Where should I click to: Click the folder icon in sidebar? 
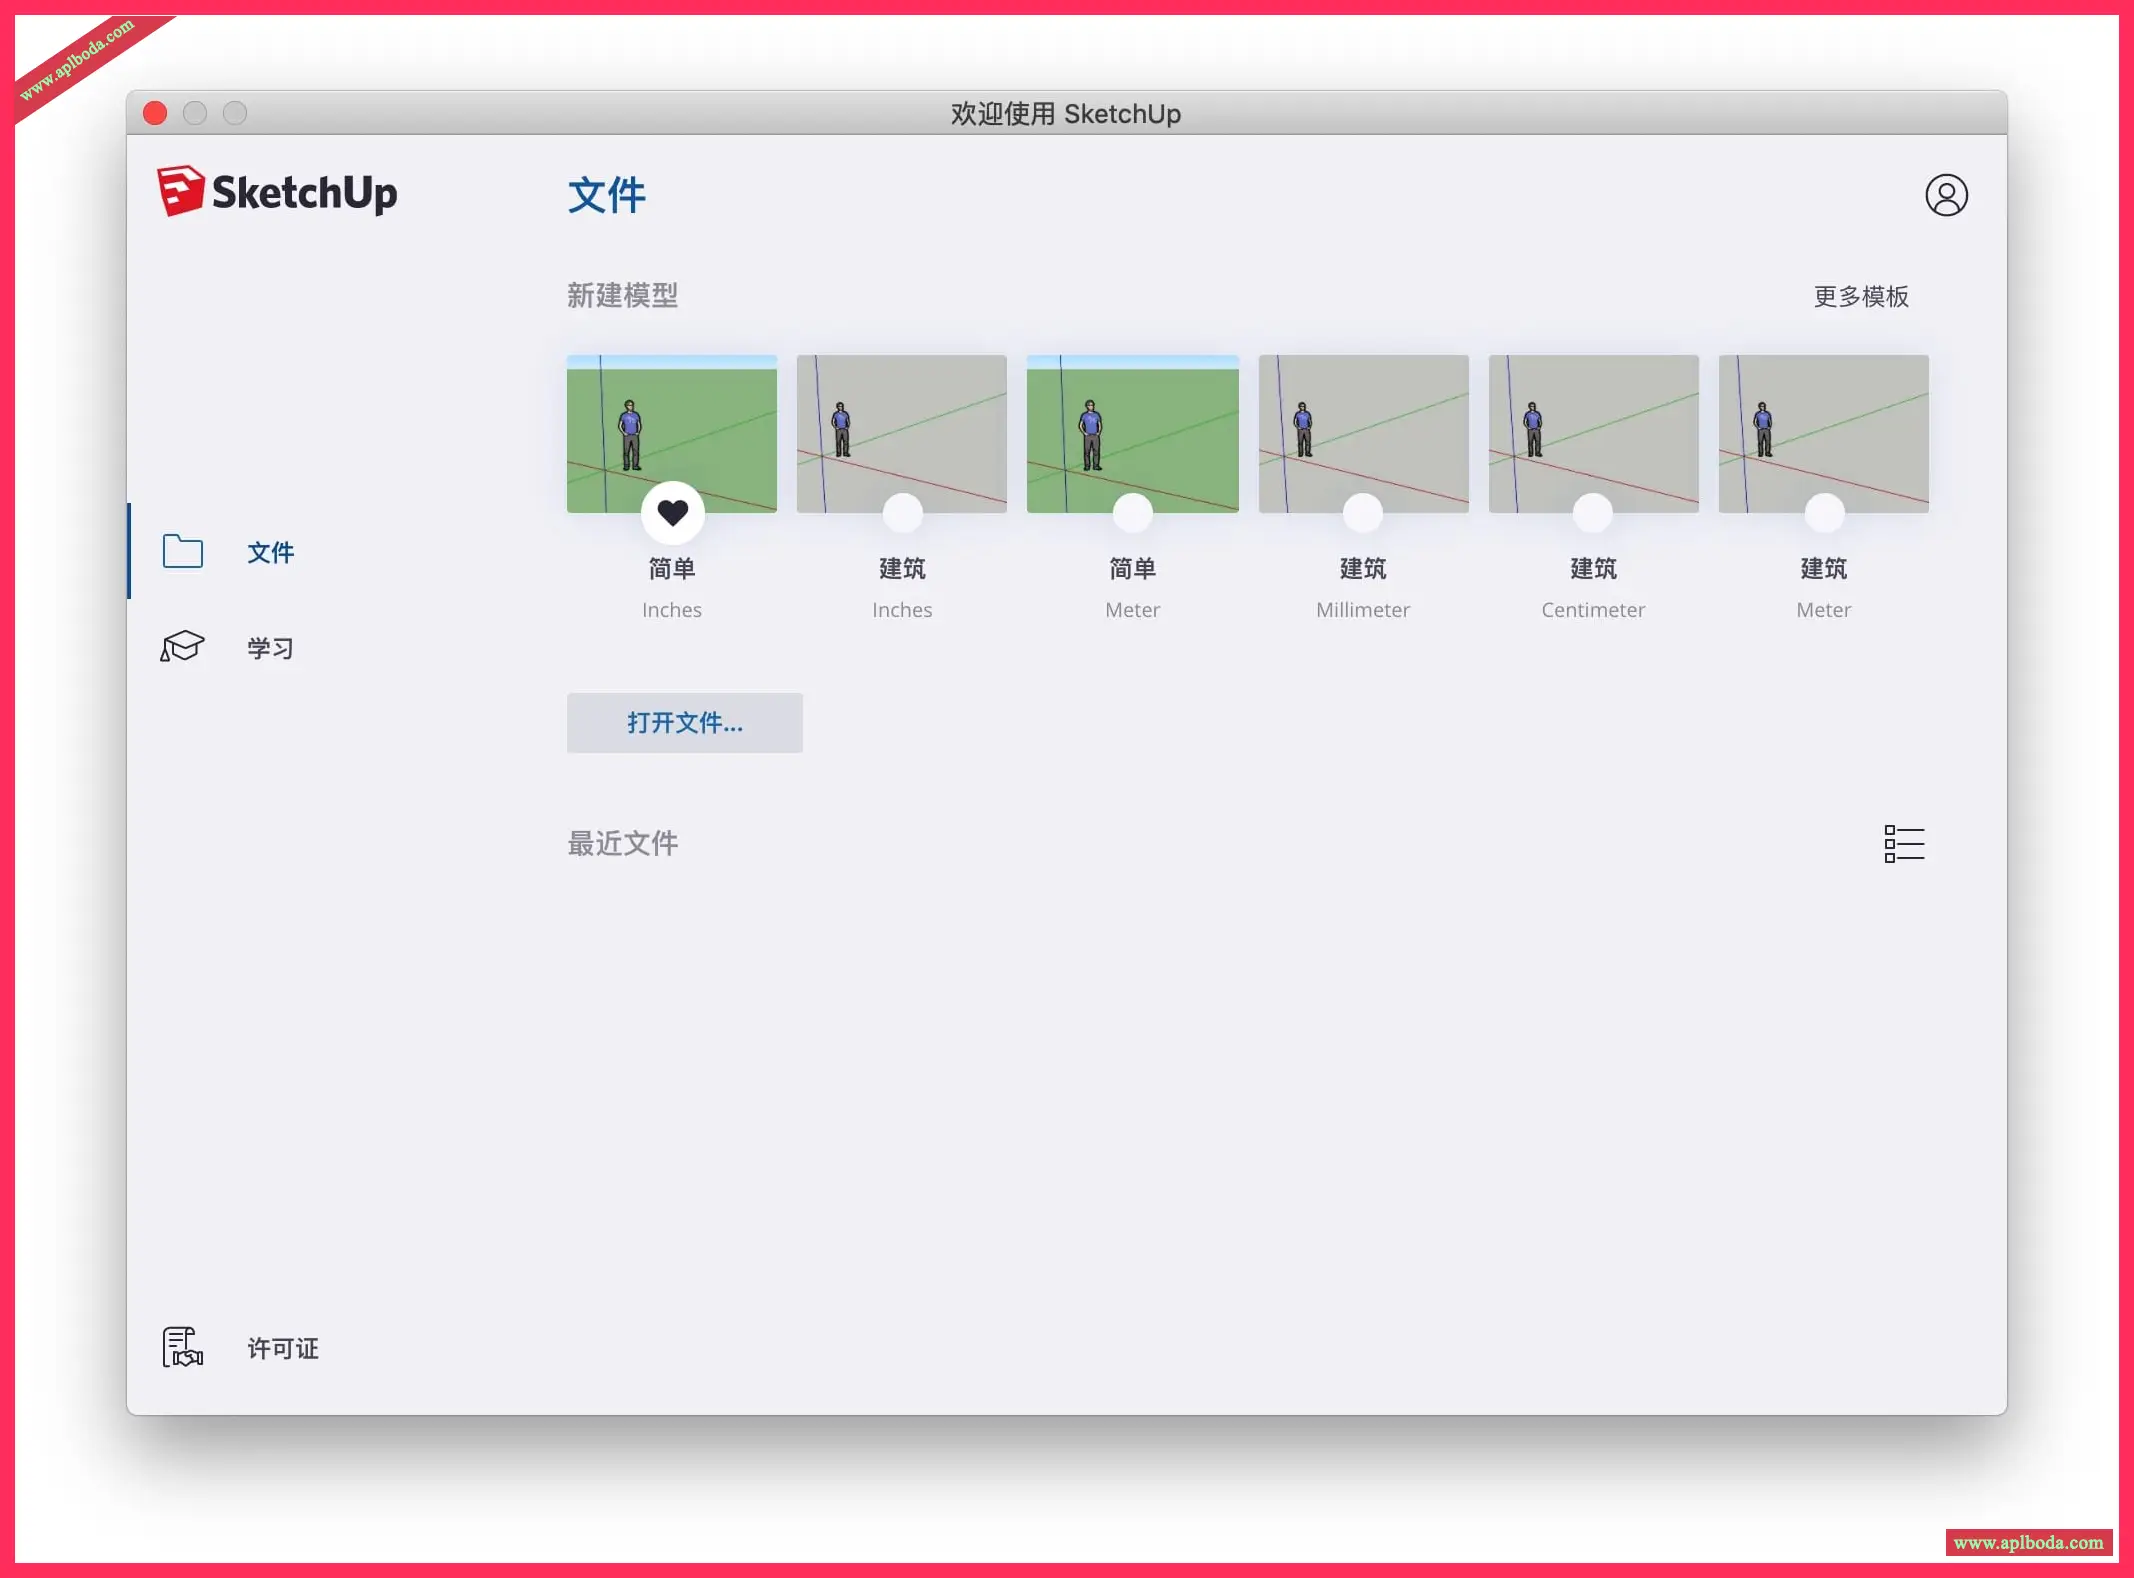coord(182,551)
